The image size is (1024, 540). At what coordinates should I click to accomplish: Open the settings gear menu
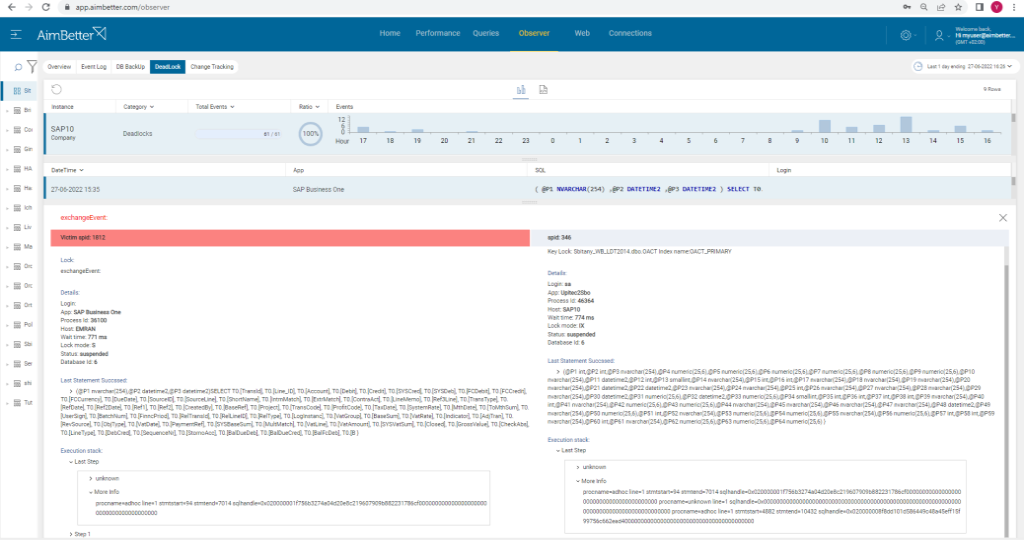click(x=906, y=35)
